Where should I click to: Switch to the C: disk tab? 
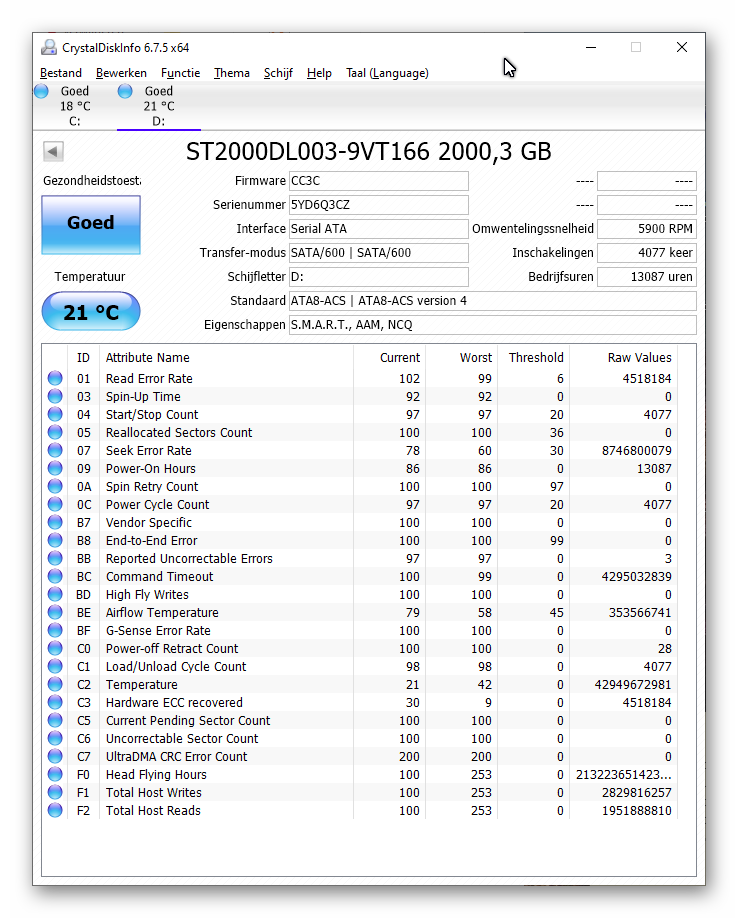pyautogui.click(x=74, y=106)
